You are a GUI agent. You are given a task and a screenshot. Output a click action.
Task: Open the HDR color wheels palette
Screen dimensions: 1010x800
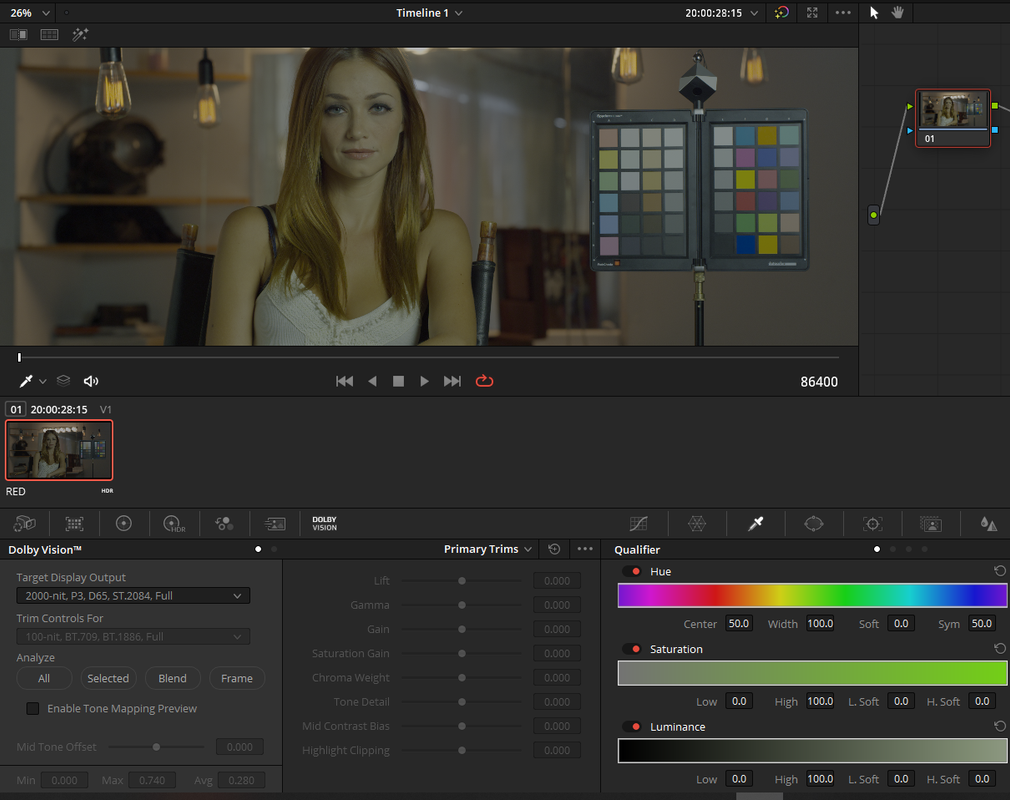pos(174,524)
